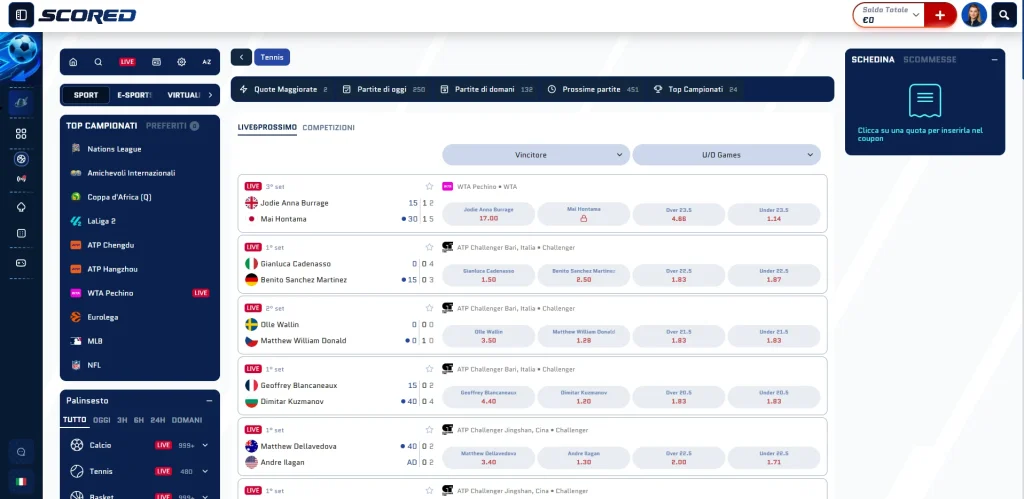Viewport: 1024px width, 499px height.
Task: Select the E-SPORT tab
Action: pos(134,95)
